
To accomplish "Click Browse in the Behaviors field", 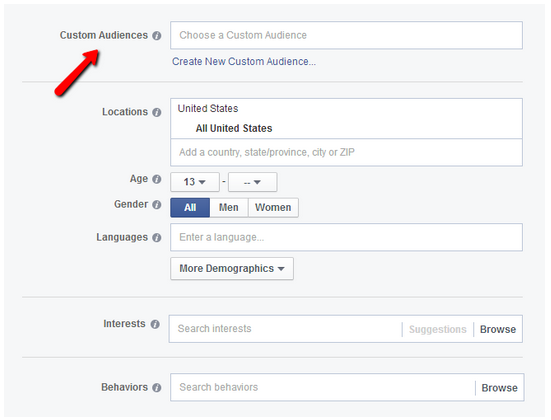I will coord(499,388).
